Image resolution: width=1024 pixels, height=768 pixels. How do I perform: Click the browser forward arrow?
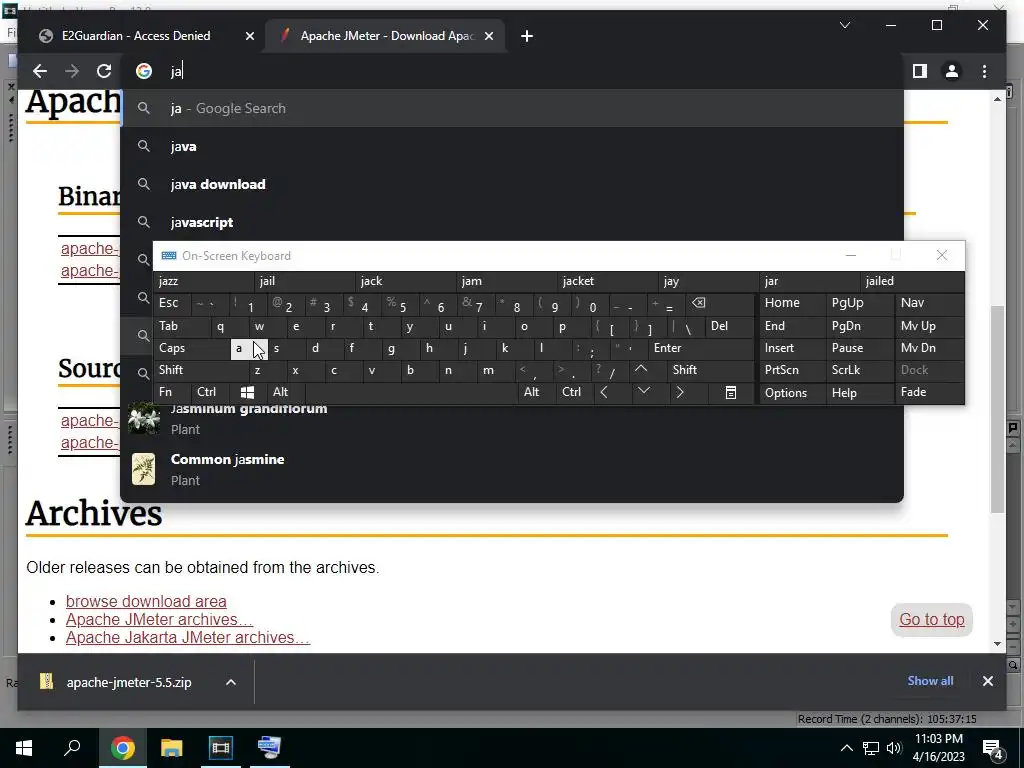[72, 71]
